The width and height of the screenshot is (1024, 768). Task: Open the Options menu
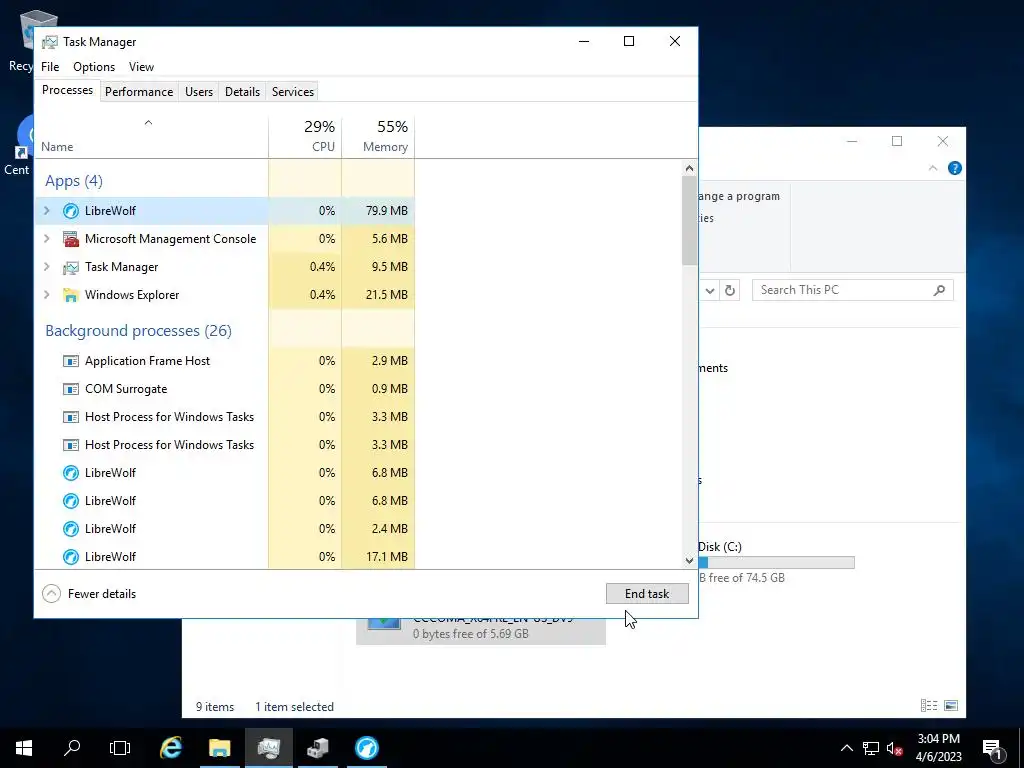[x=94, y=67]
